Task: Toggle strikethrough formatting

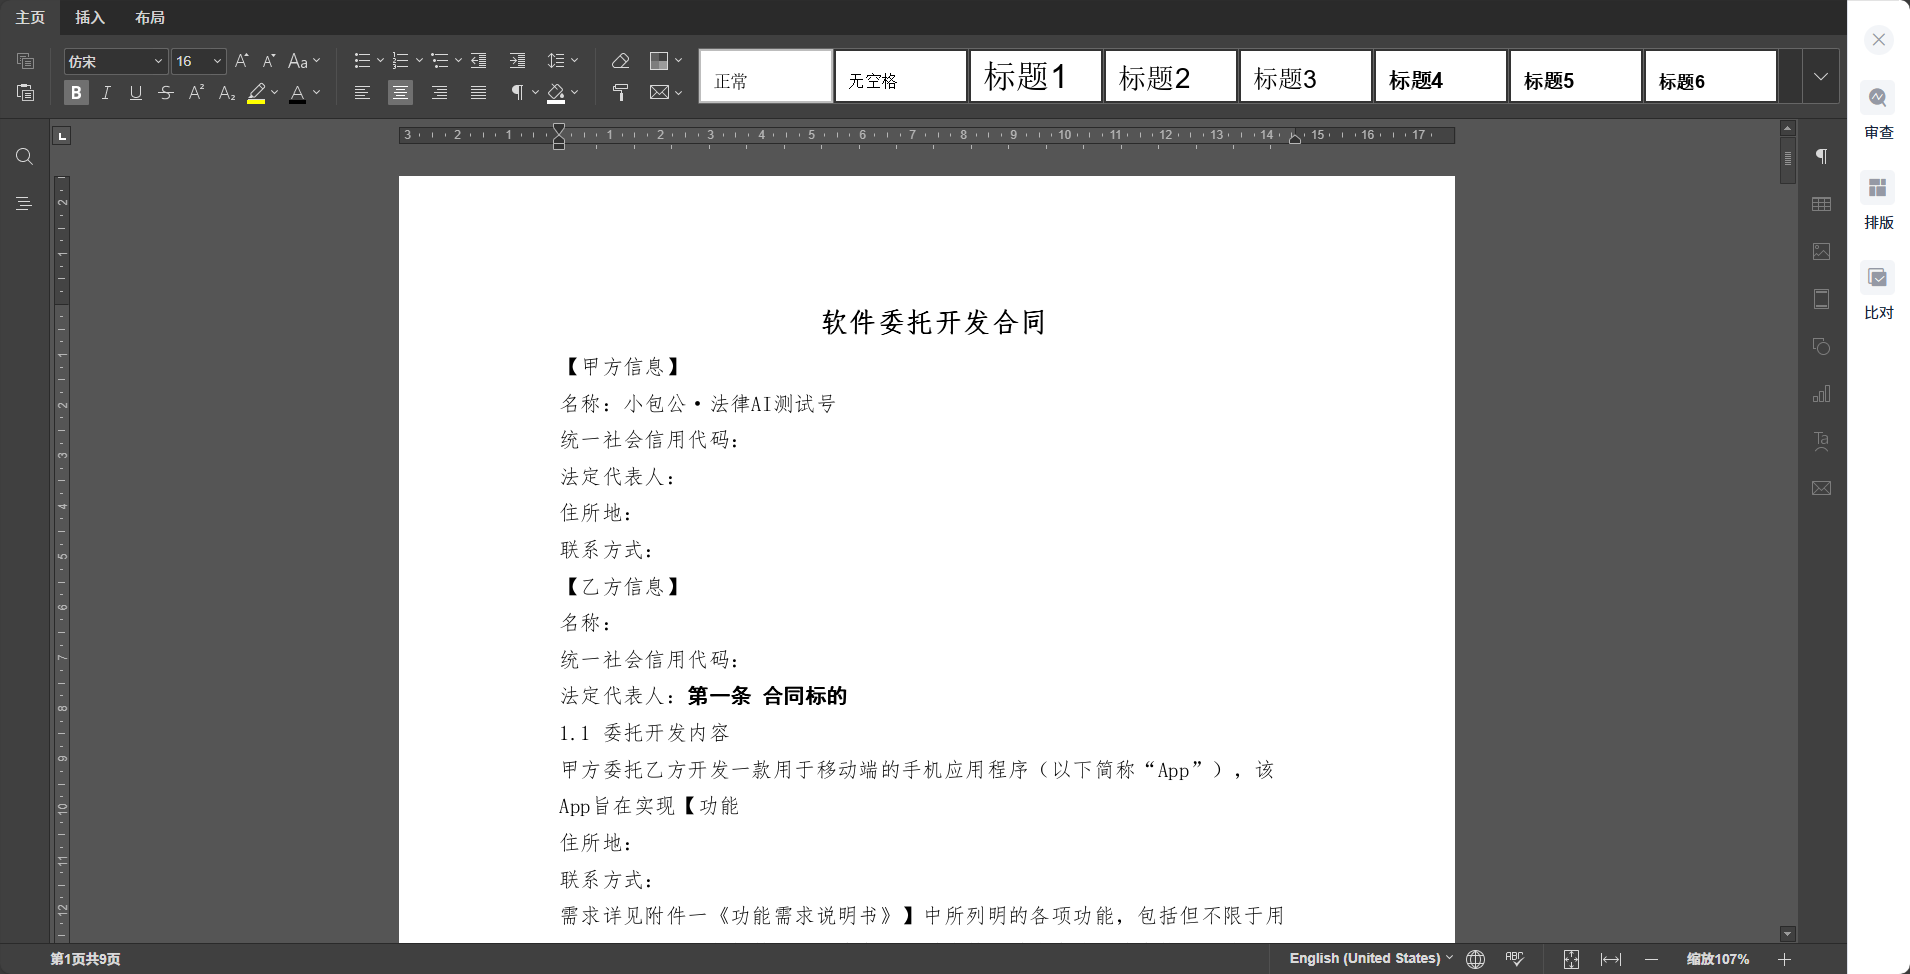Action: (x=166, y=93)
